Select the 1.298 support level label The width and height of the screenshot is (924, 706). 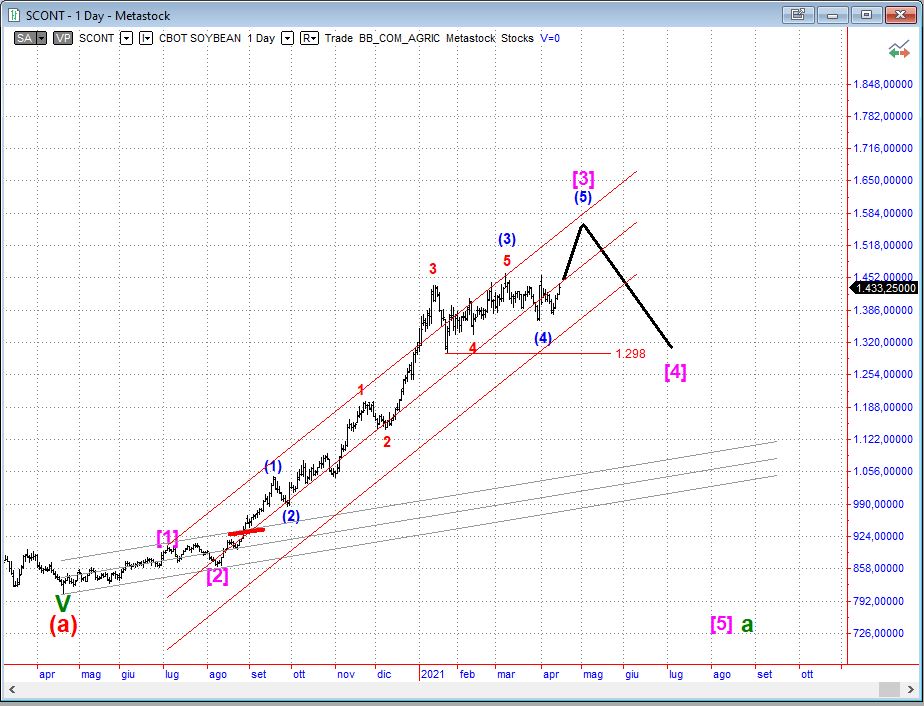pos(631,354)
